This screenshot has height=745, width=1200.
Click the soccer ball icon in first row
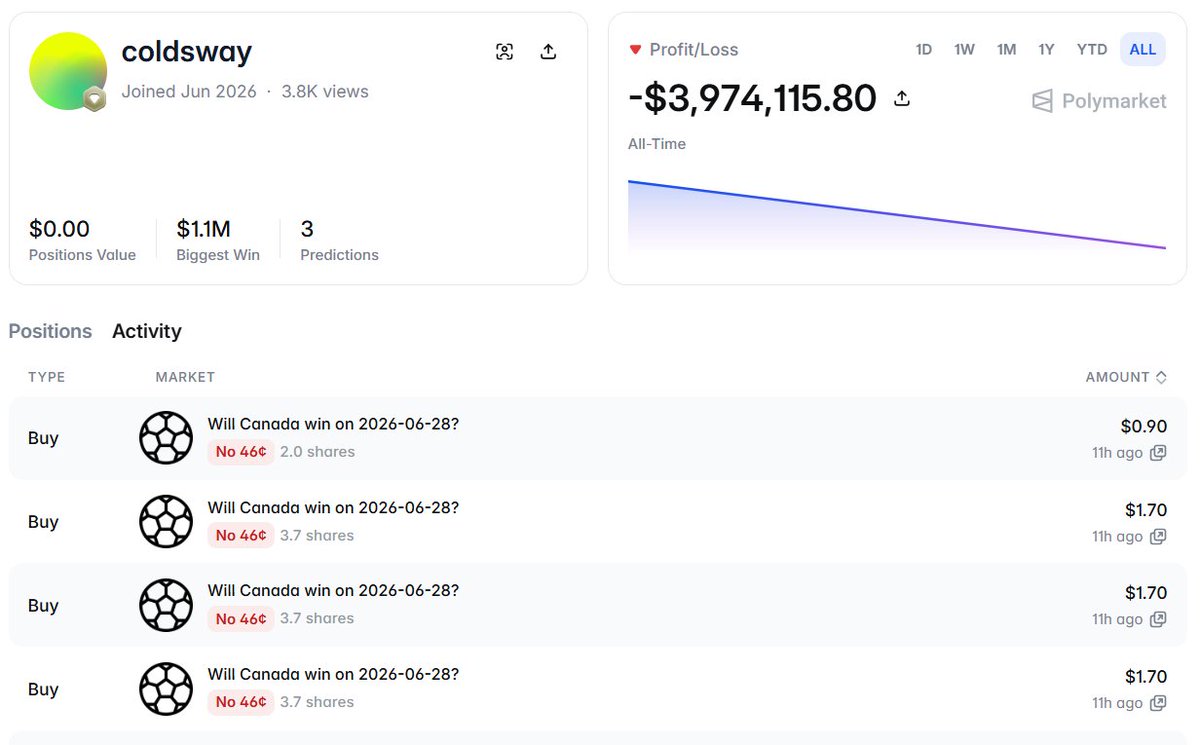[166, 438]
